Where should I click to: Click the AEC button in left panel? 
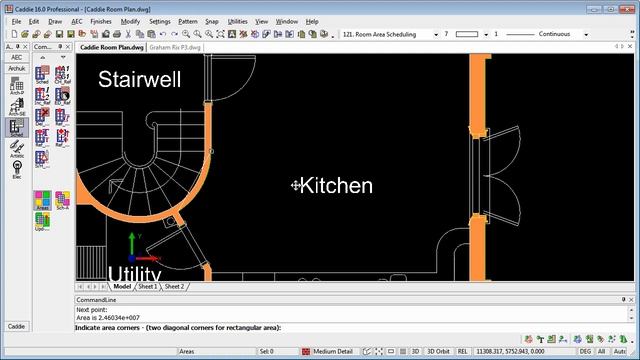(17, 57)
